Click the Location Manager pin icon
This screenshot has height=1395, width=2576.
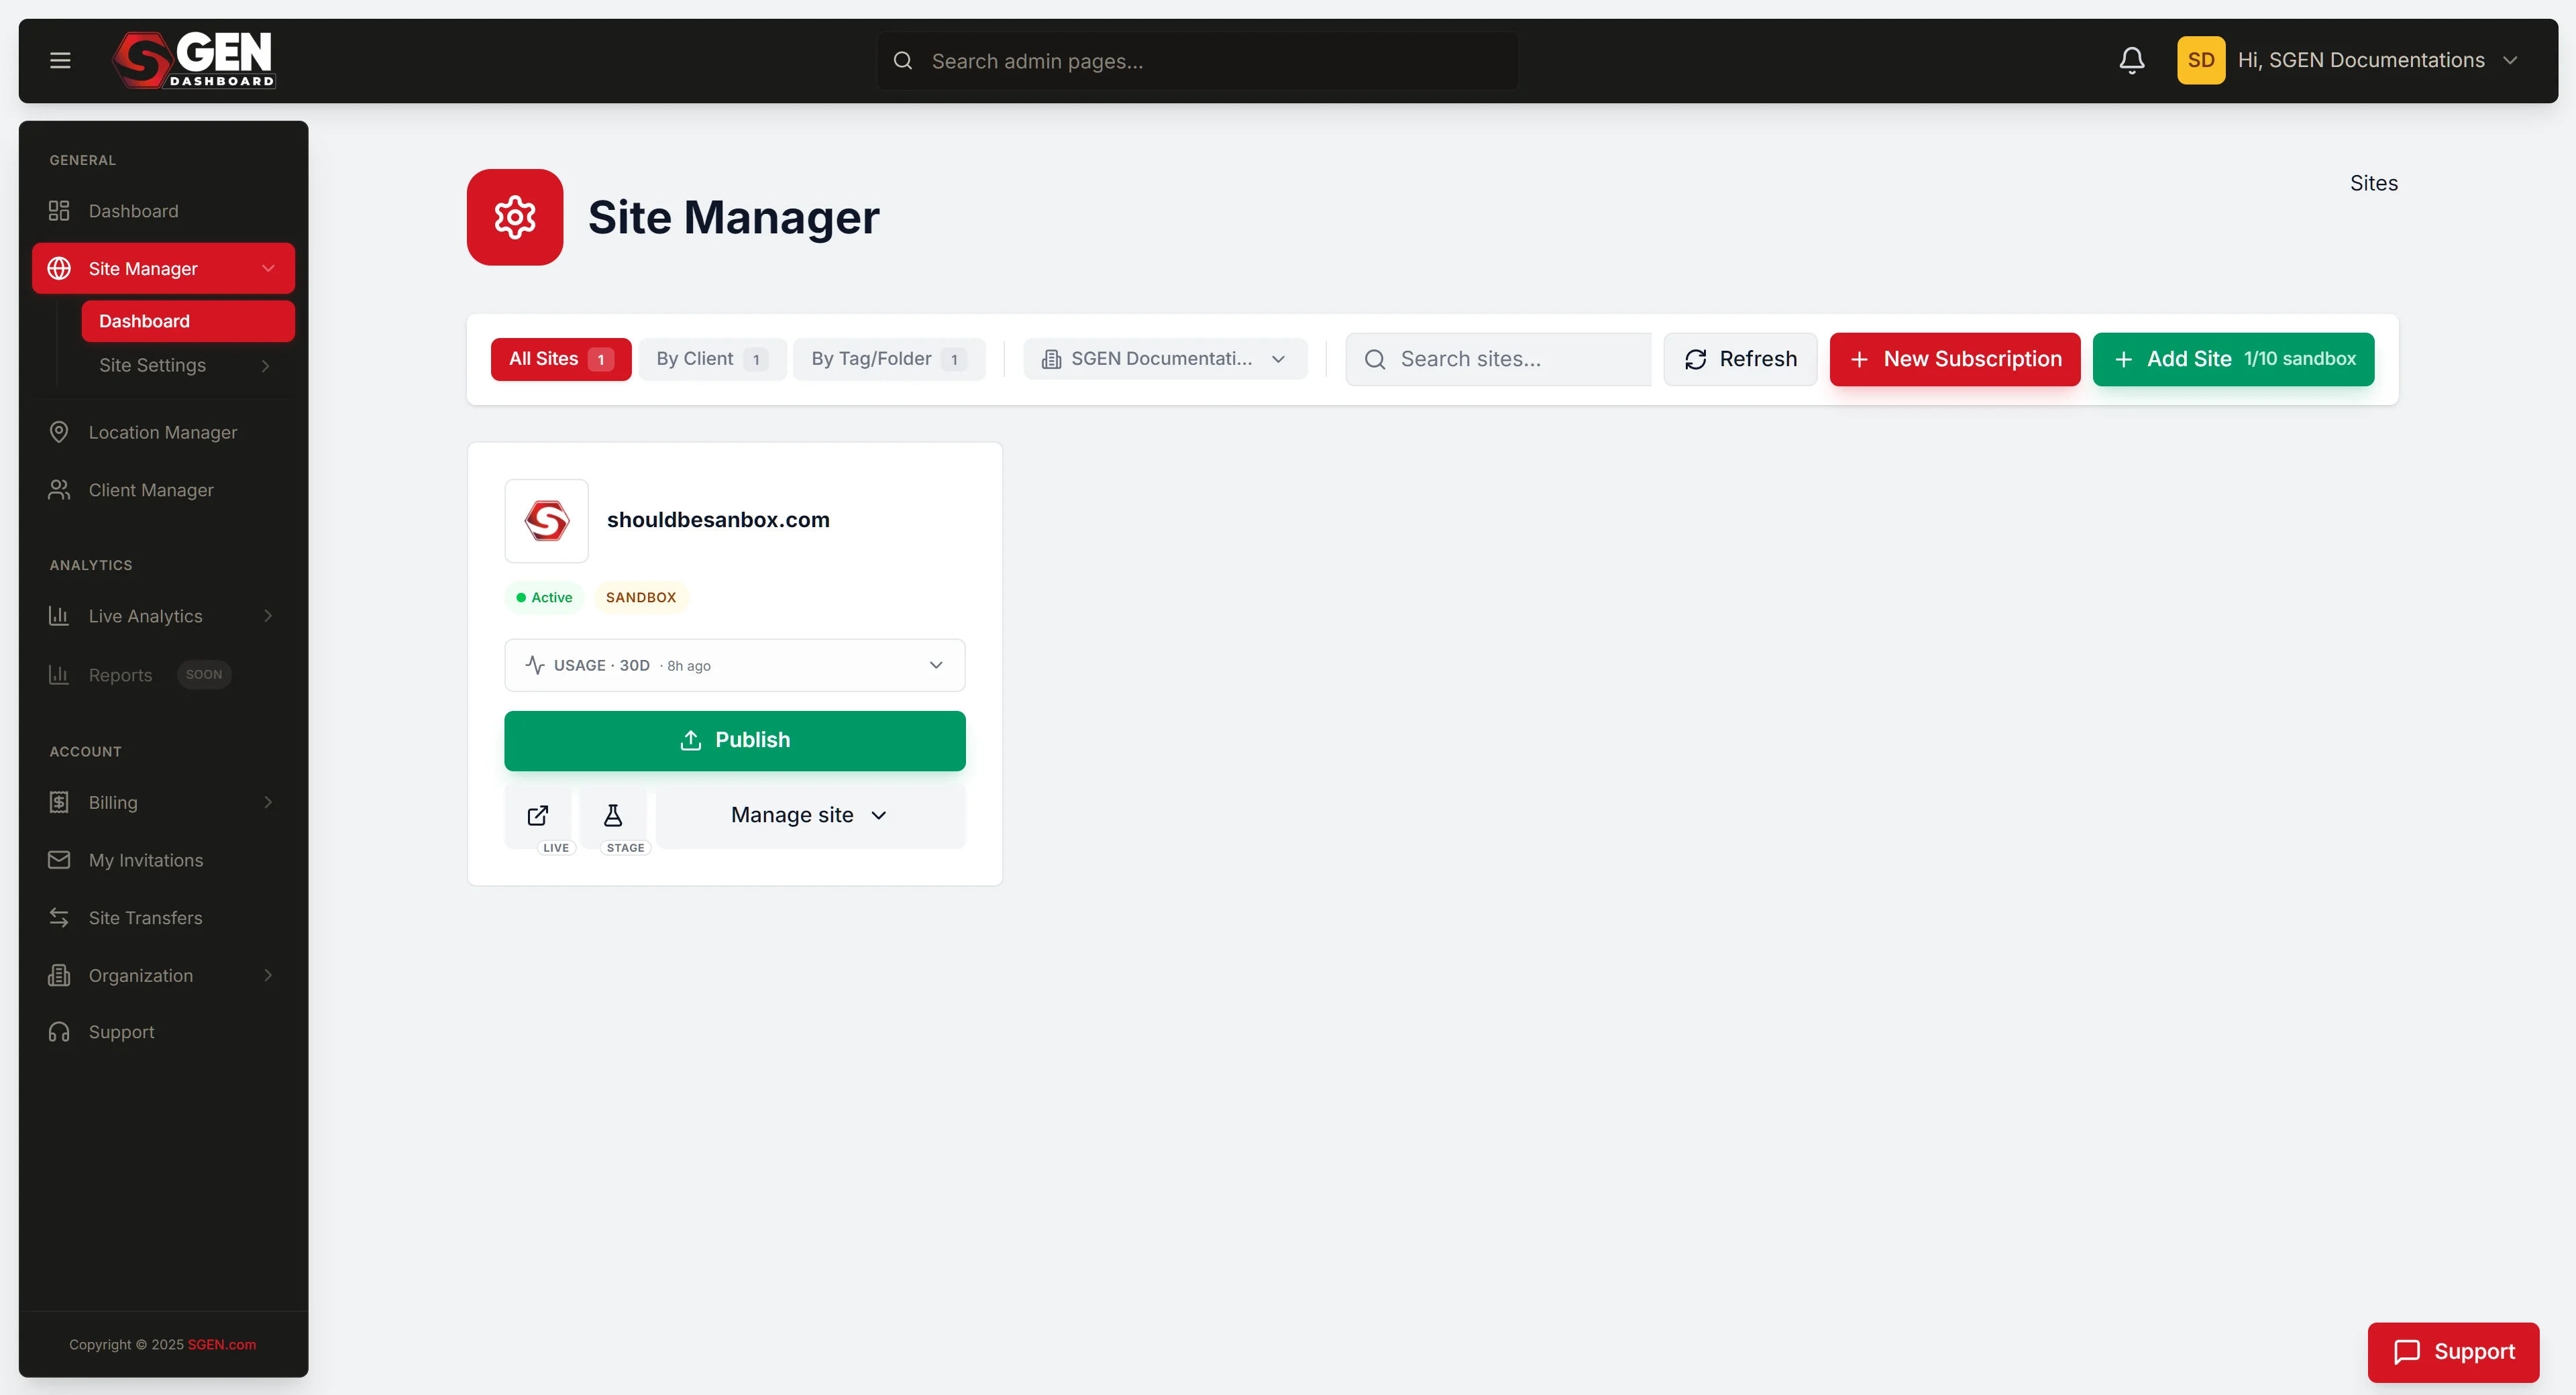point(59,432)
